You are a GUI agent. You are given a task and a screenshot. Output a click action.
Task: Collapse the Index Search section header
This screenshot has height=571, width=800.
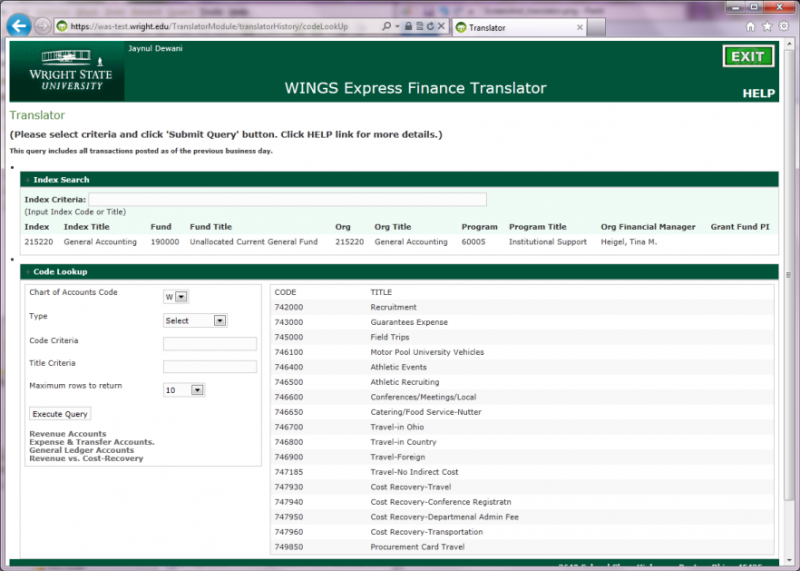[61, 180]
